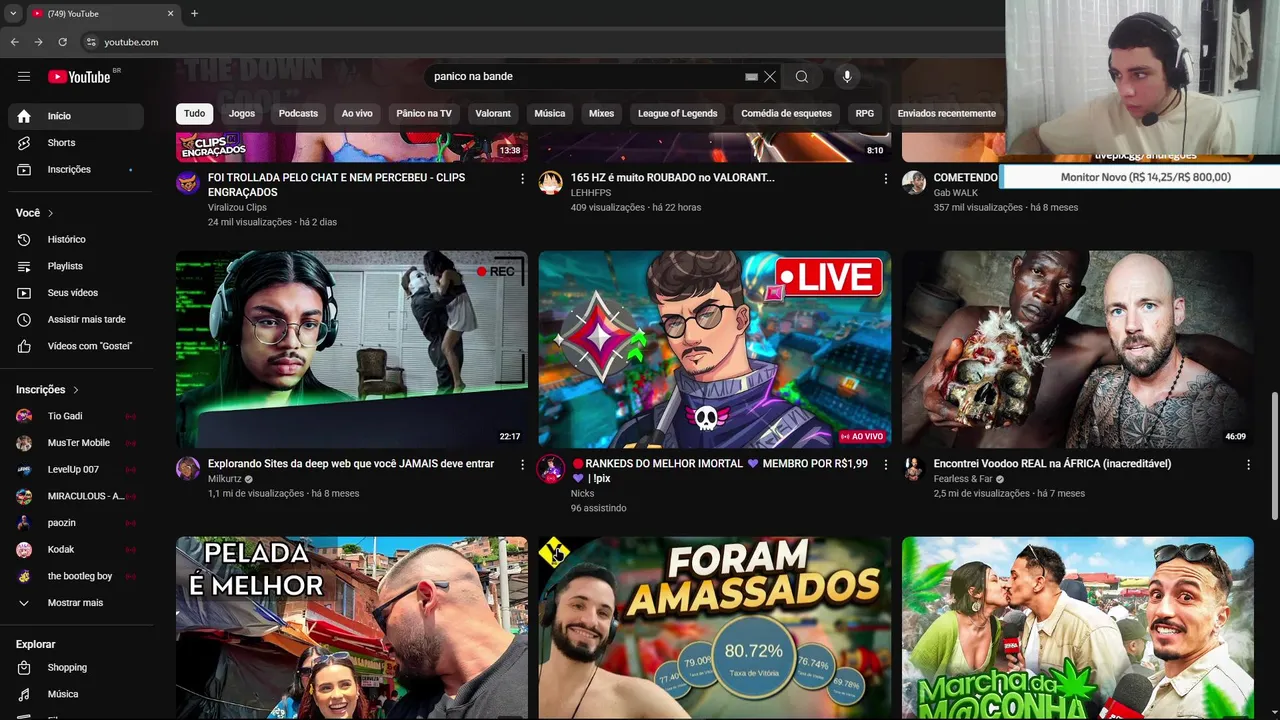Screen dimensions: 1280x720
Task: Select the Ao vivo filter chip
Action: tap(357, 114)
